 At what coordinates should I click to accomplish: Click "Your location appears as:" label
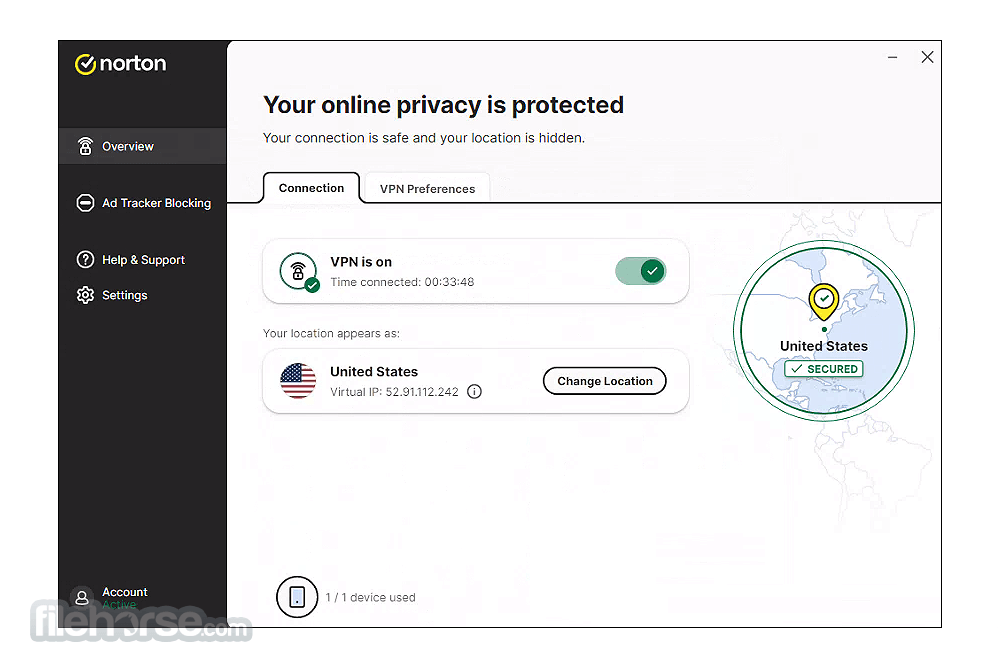pyautogui.click(x=331, y=333)
